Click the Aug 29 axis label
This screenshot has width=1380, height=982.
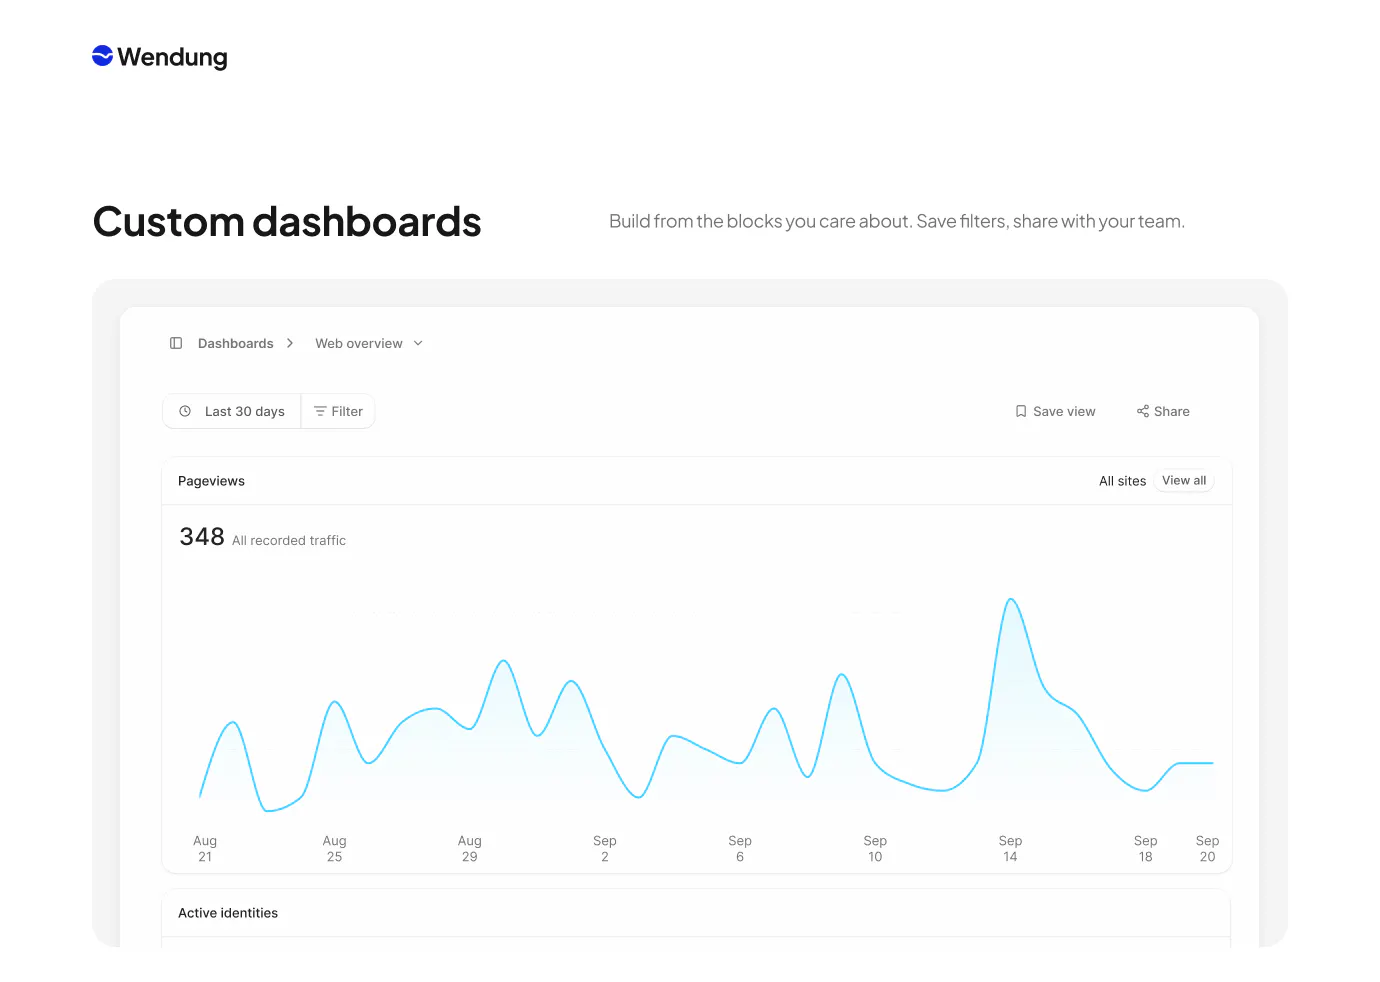tap(470, 848)
